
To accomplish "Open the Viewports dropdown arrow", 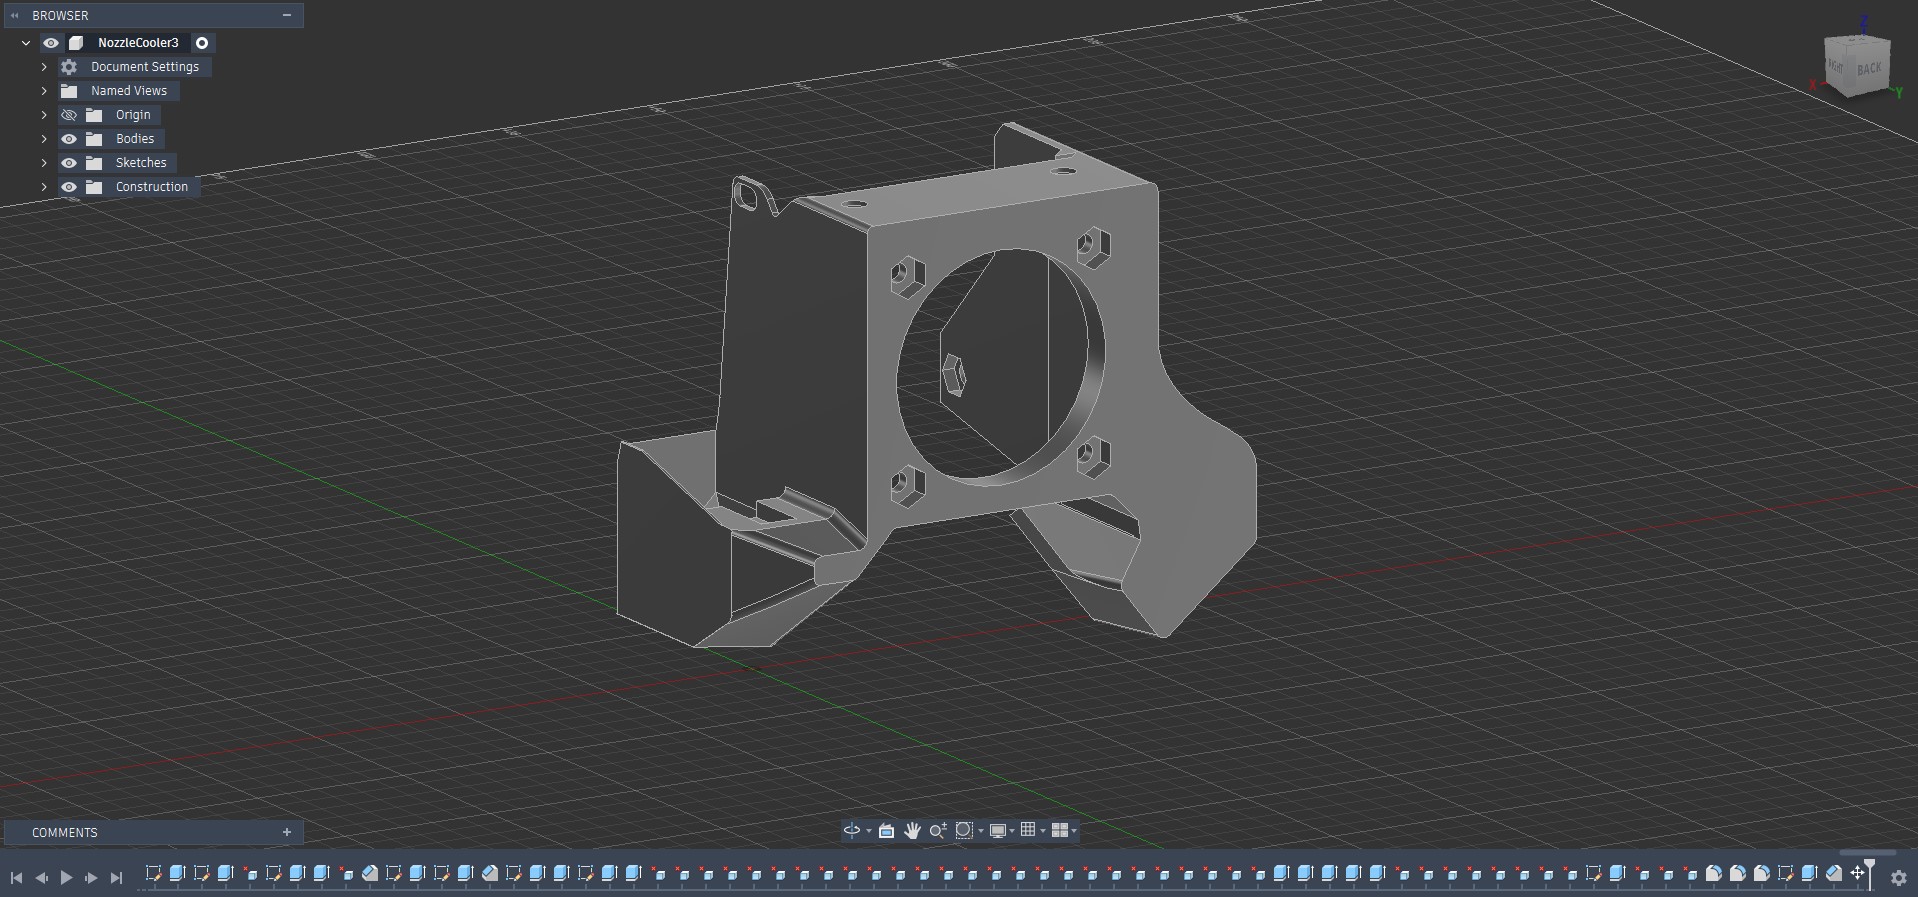I will [x=1074, y=831].
